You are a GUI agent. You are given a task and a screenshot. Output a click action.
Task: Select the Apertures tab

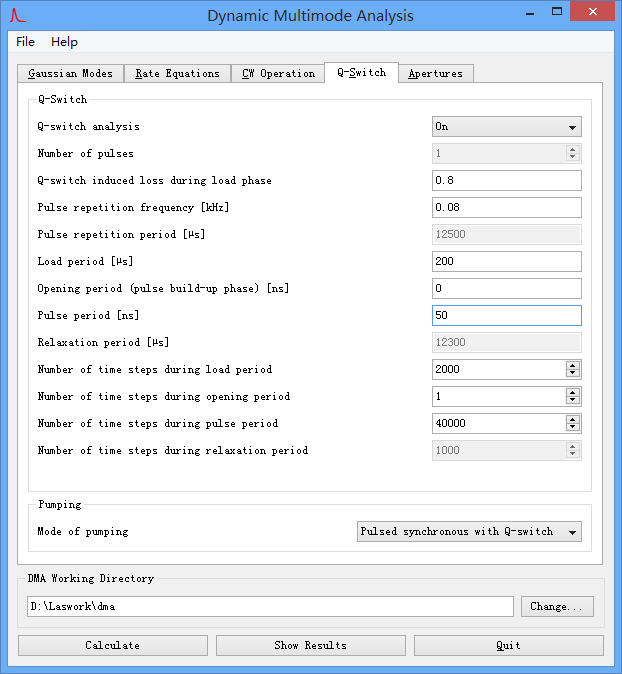tap(435, 74)
